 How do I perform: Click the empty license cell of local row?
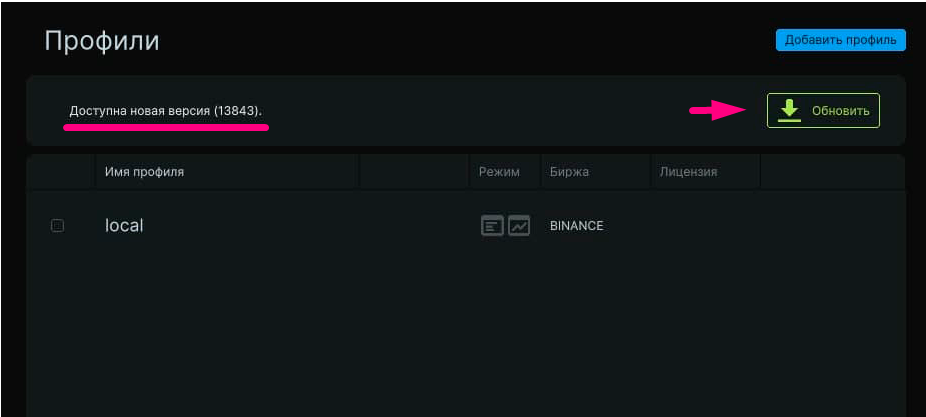pos(705,226)
